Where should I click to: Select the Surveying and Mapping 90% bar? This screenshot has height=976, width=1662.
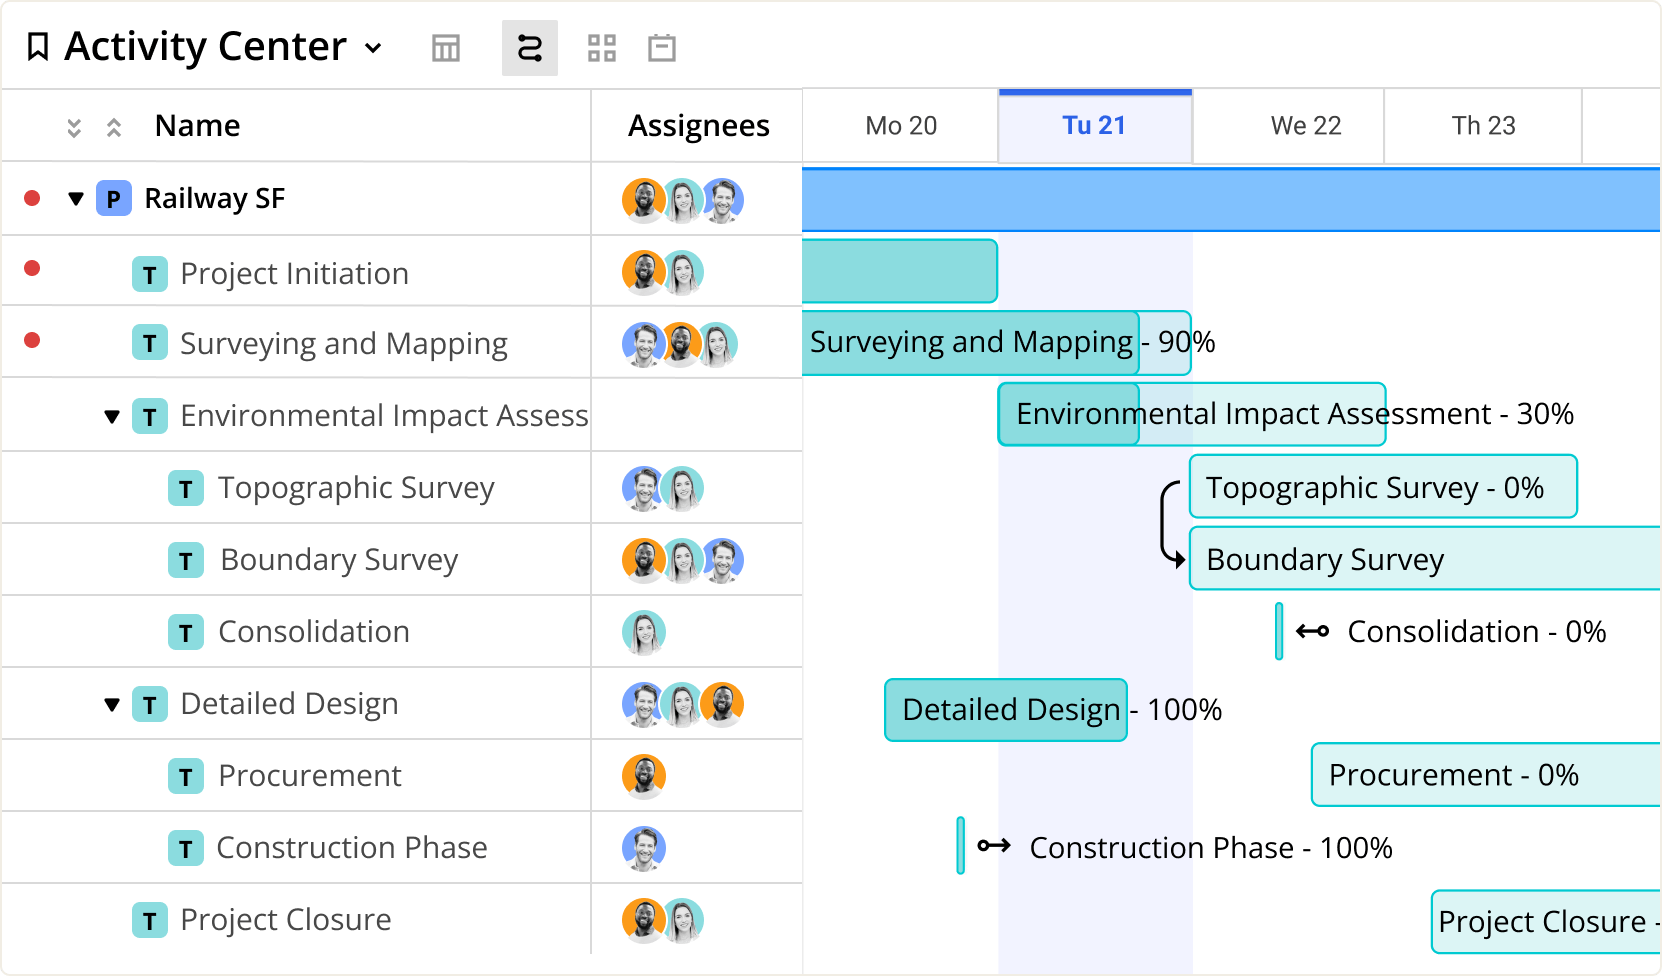pyautogui.click(x=970, y=342)
